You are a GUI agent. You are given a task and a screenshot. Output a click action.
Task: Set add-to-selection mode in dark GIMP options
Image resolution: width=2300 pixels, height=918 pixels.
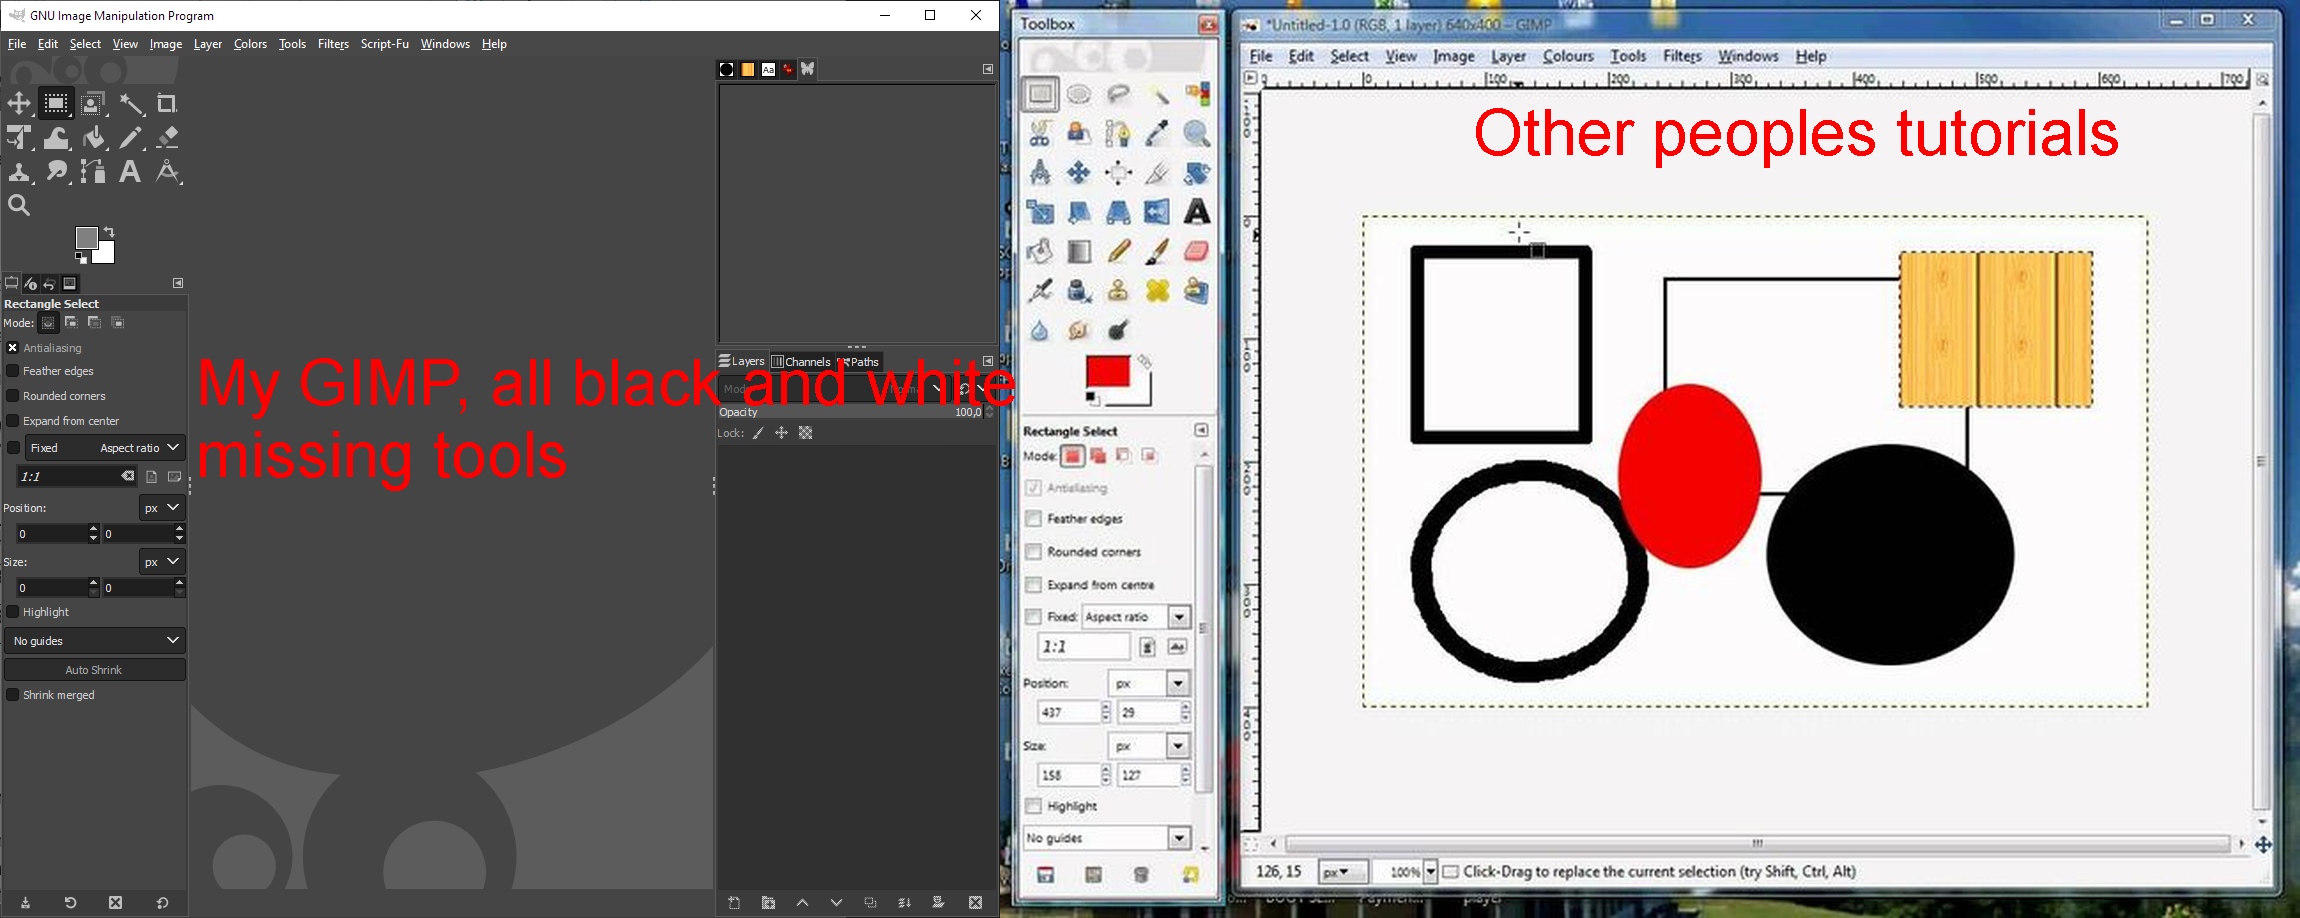coord(71,322)
